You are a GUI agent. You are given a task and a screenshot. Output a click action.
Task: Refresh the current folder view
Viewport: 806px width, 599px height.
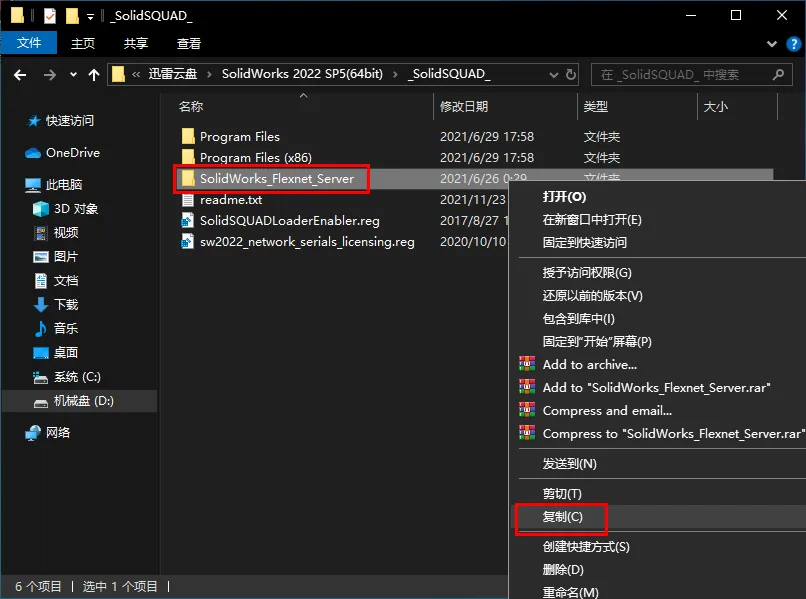coord(571,75)
